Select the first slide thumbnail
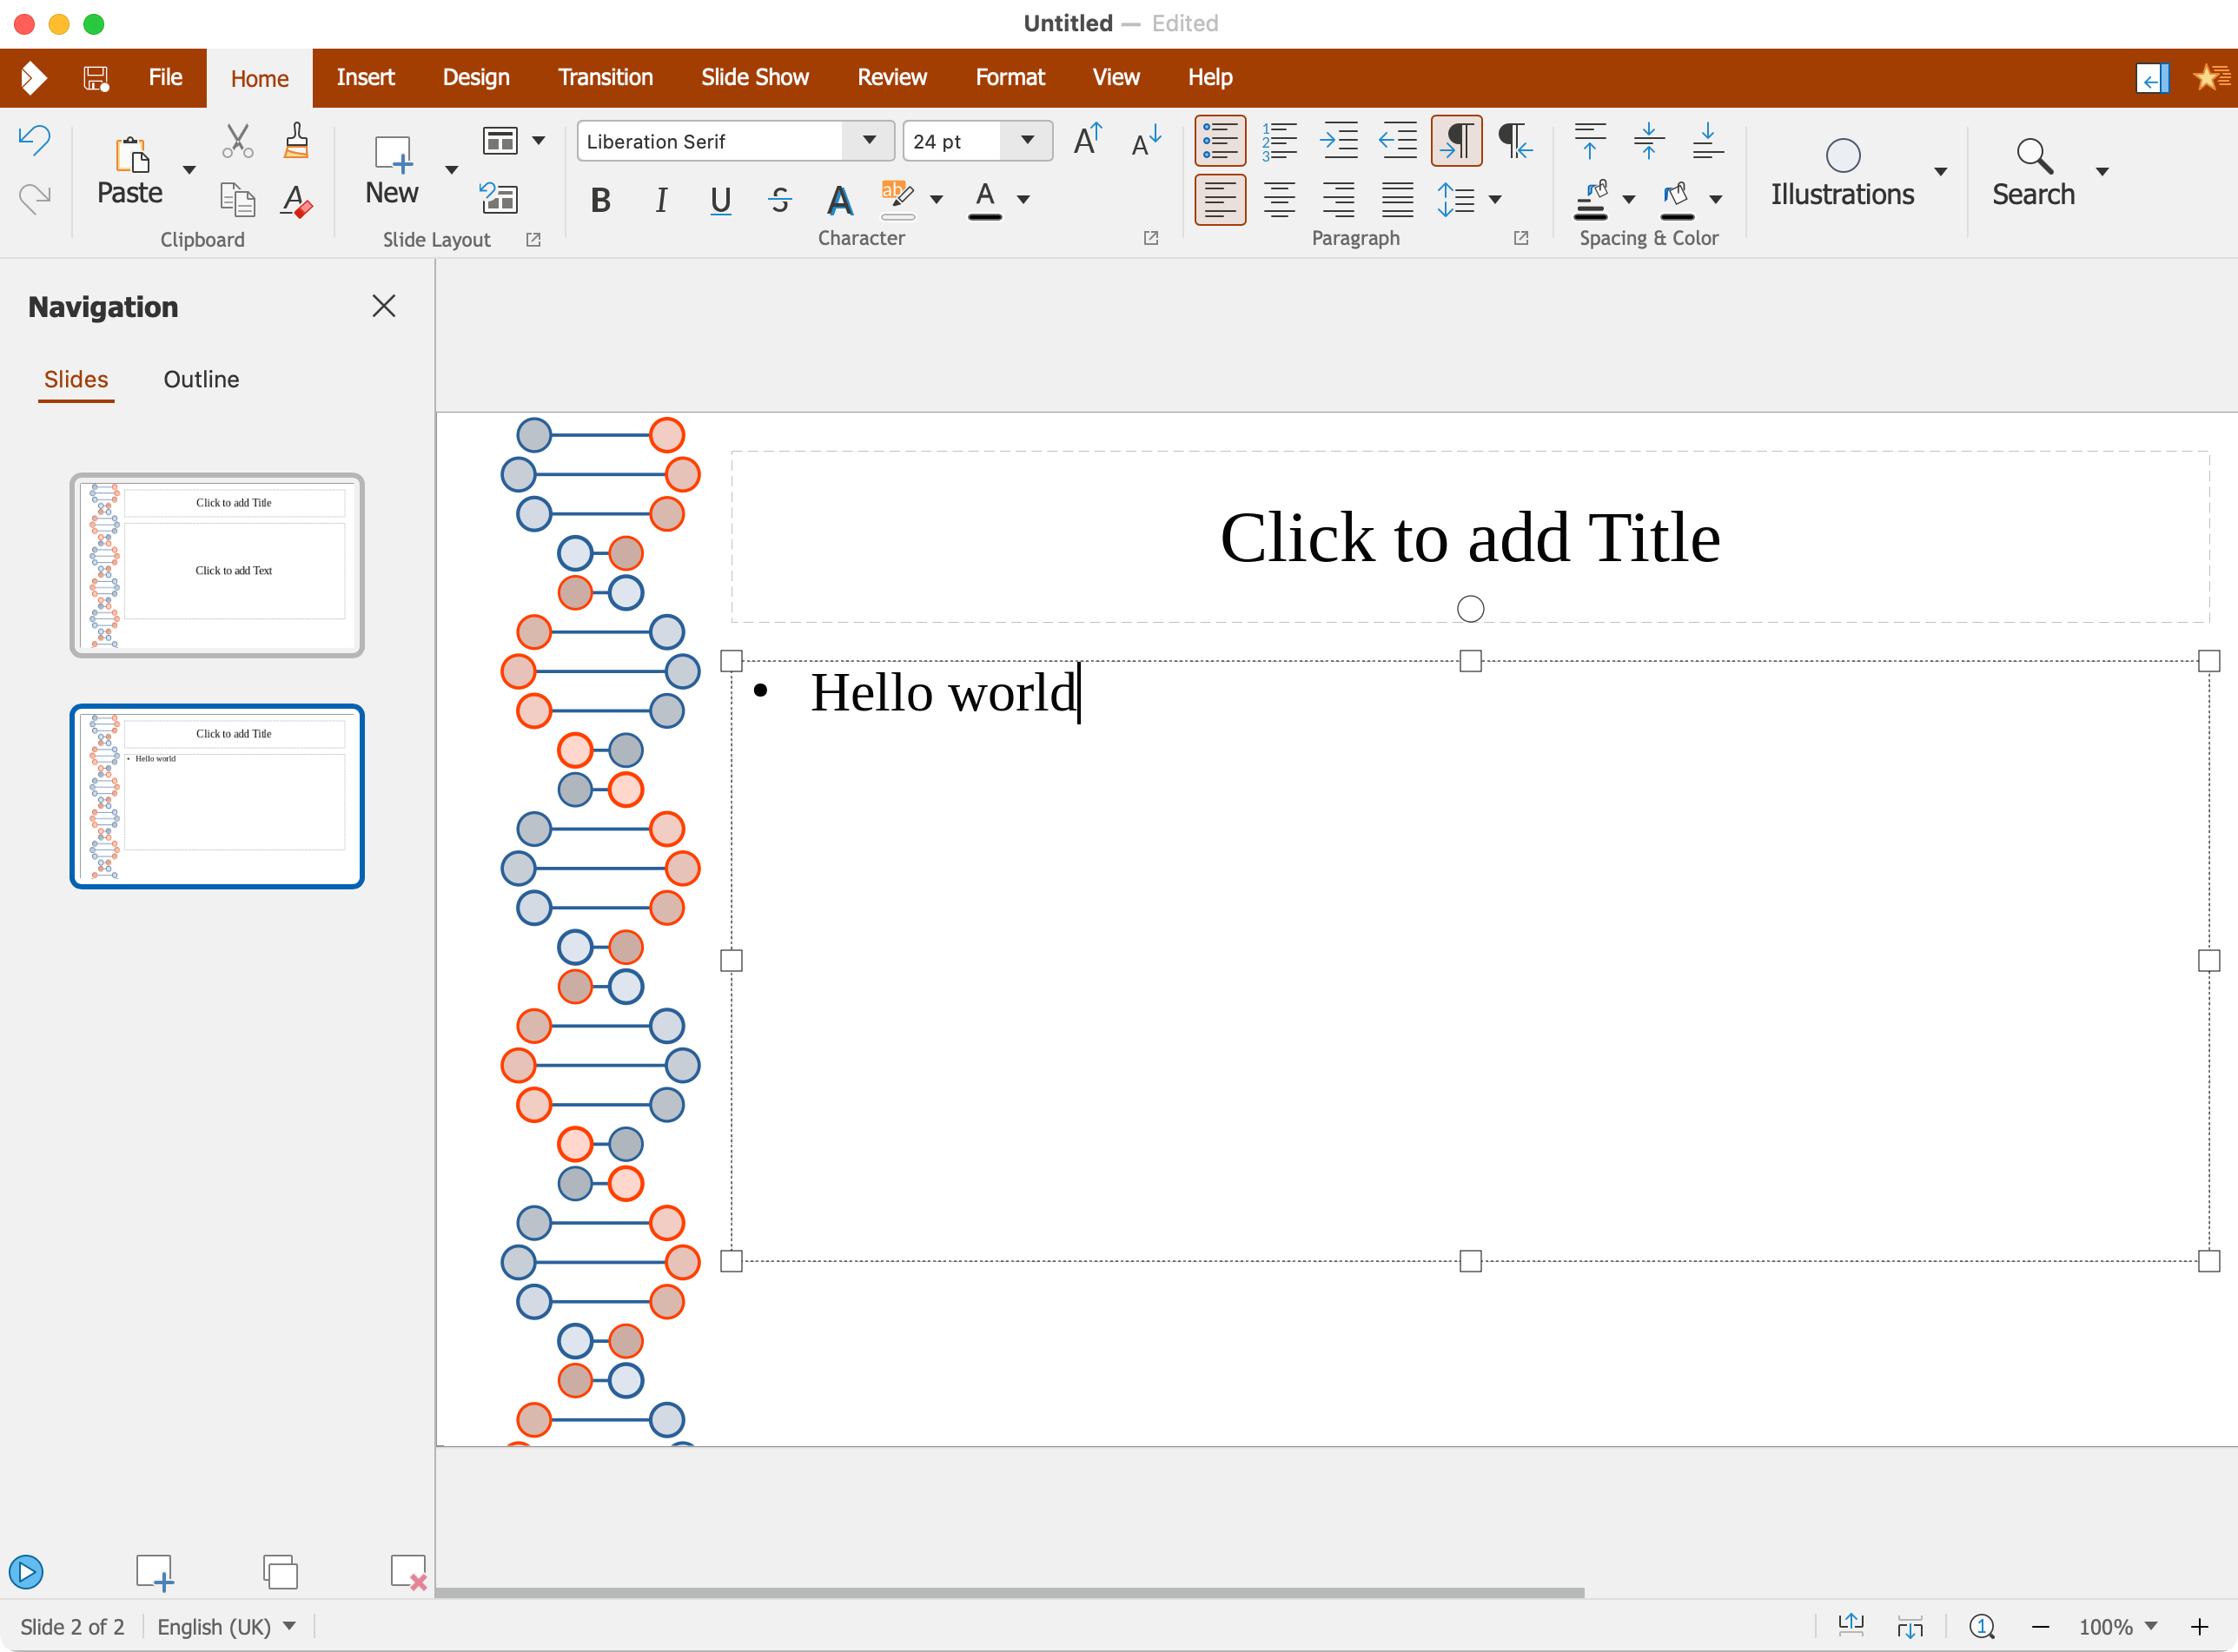The height and width of the screenshot is (1652, 2238). 217,565
